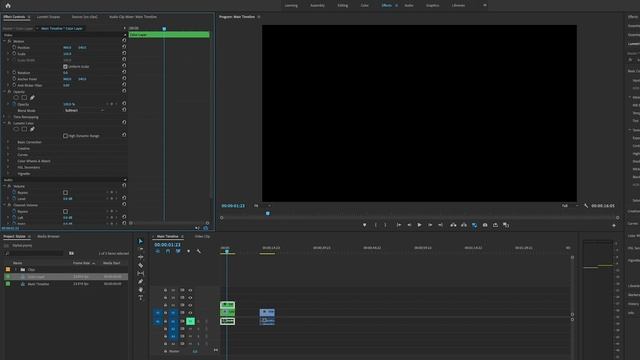
Task: Expand the Curves section
Action: click(8, 155)
